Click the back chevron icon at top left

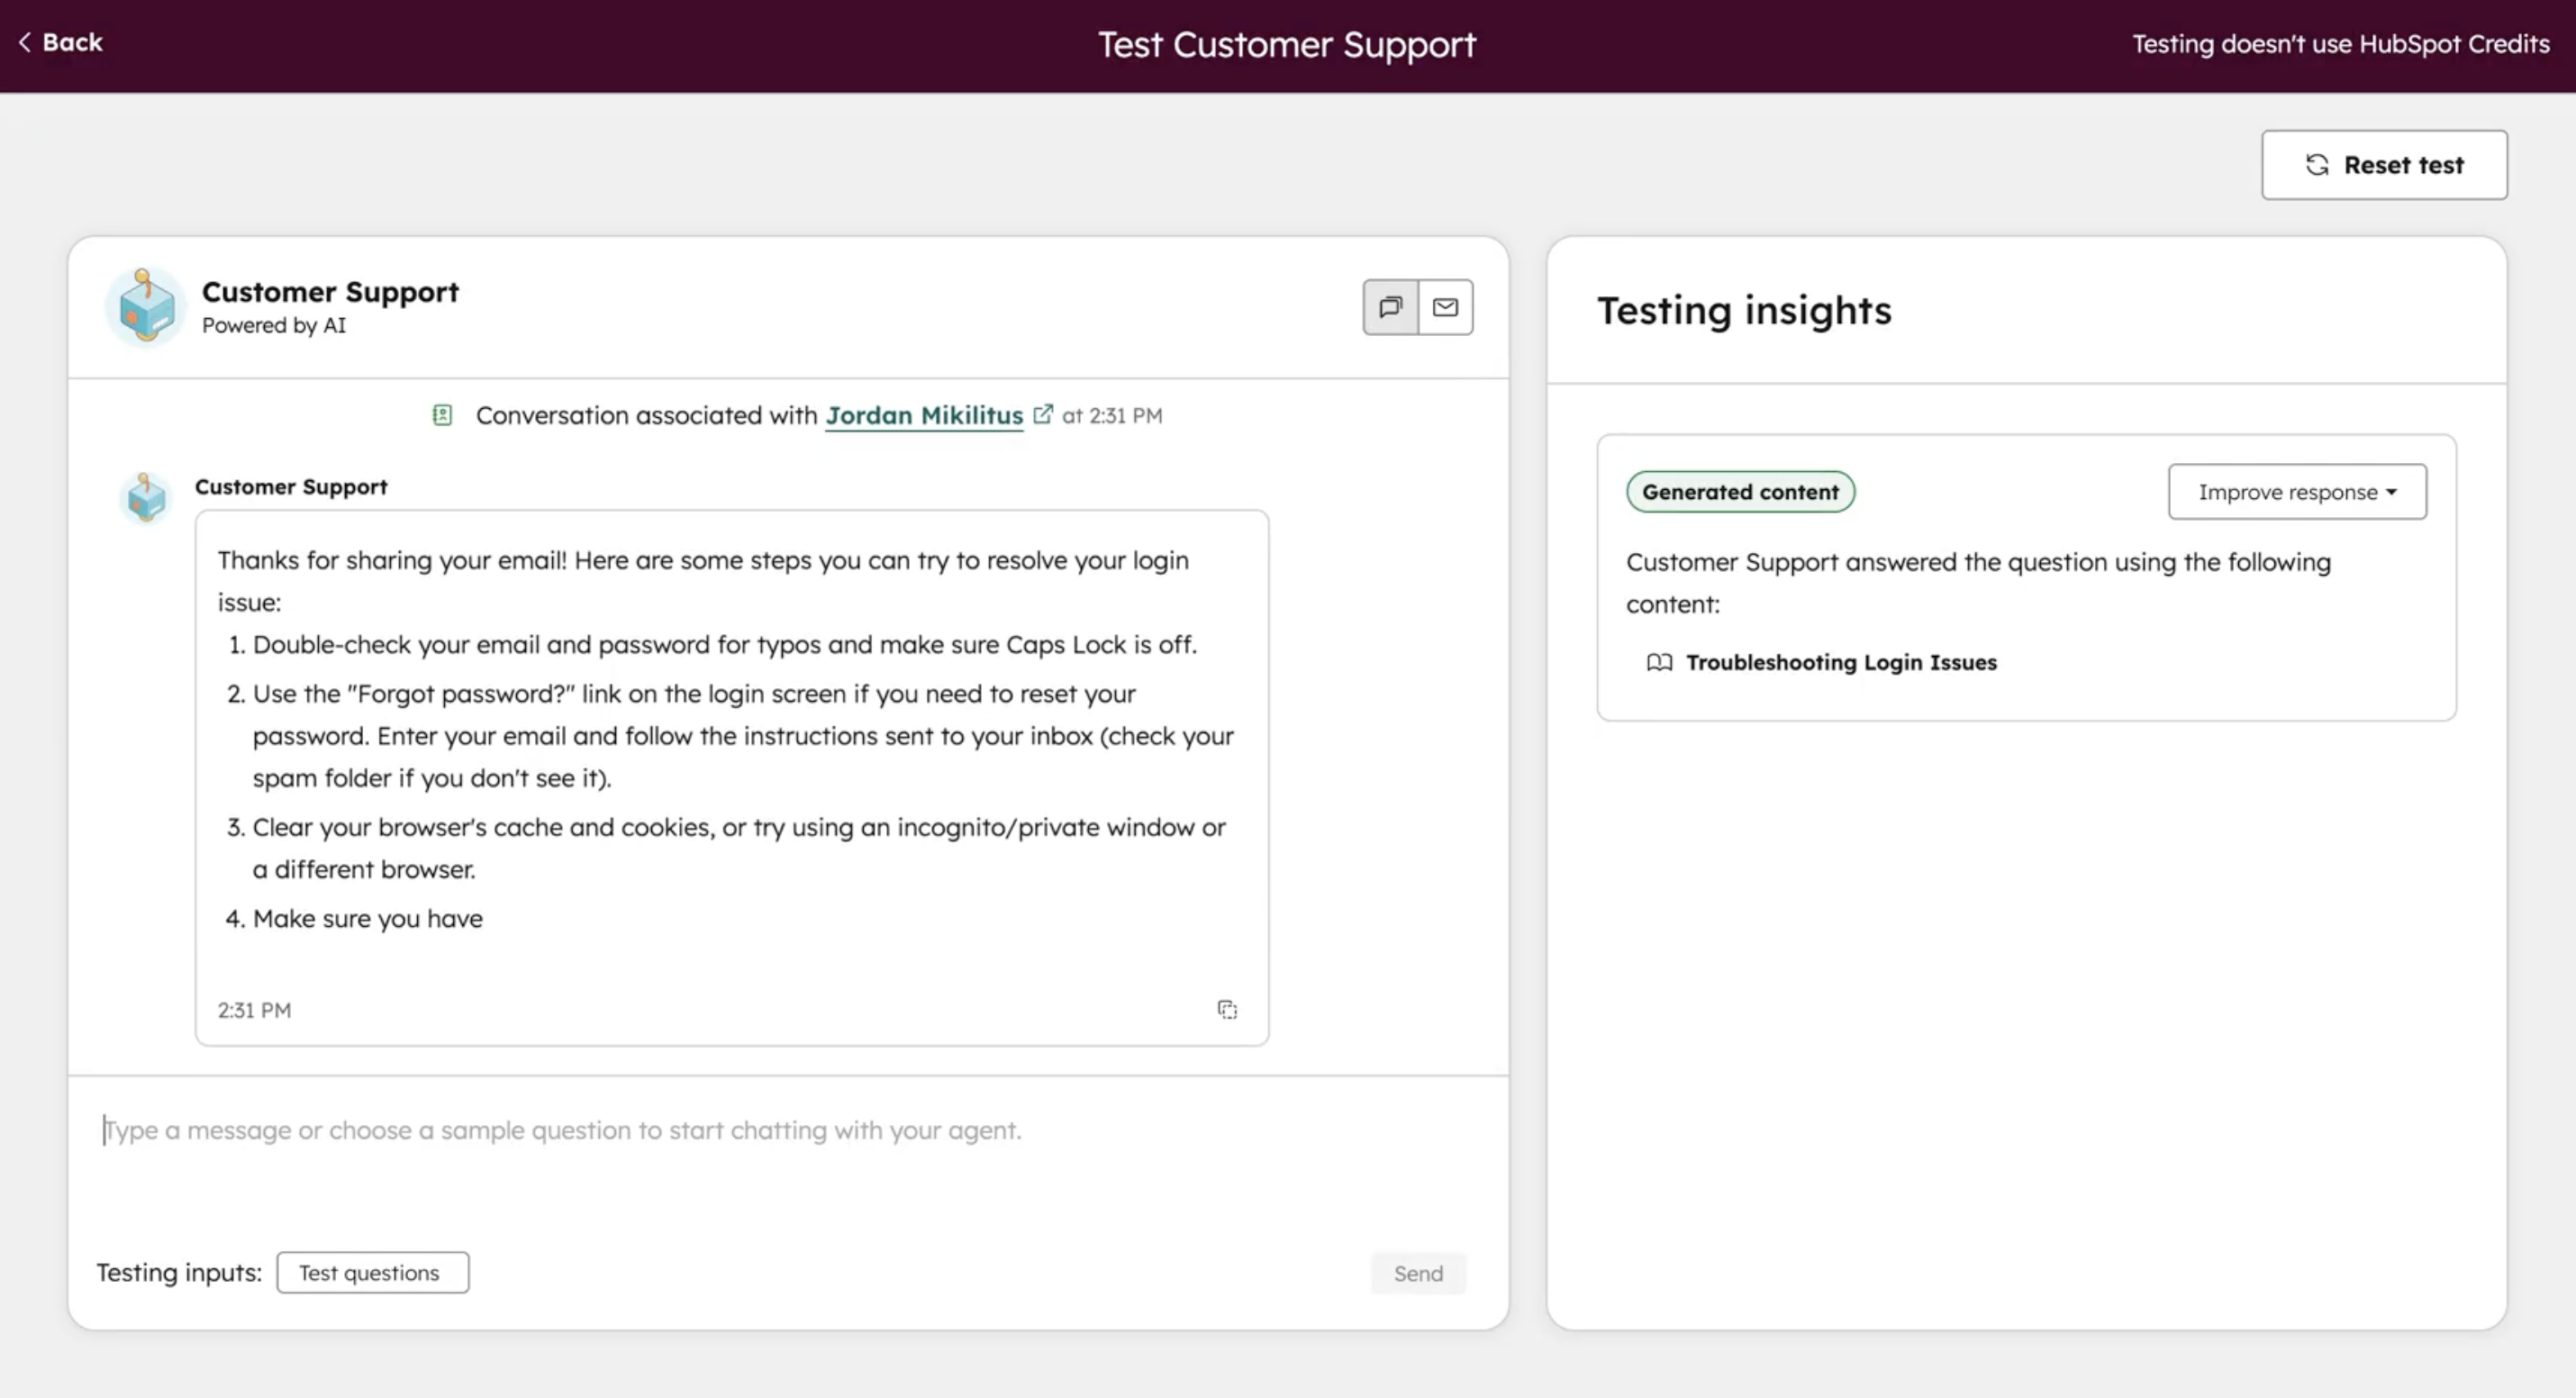point(25,42)
